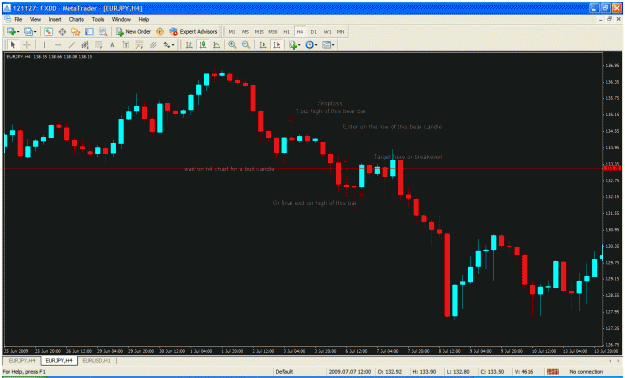Switch to Bar Chart display

[189, 45]
